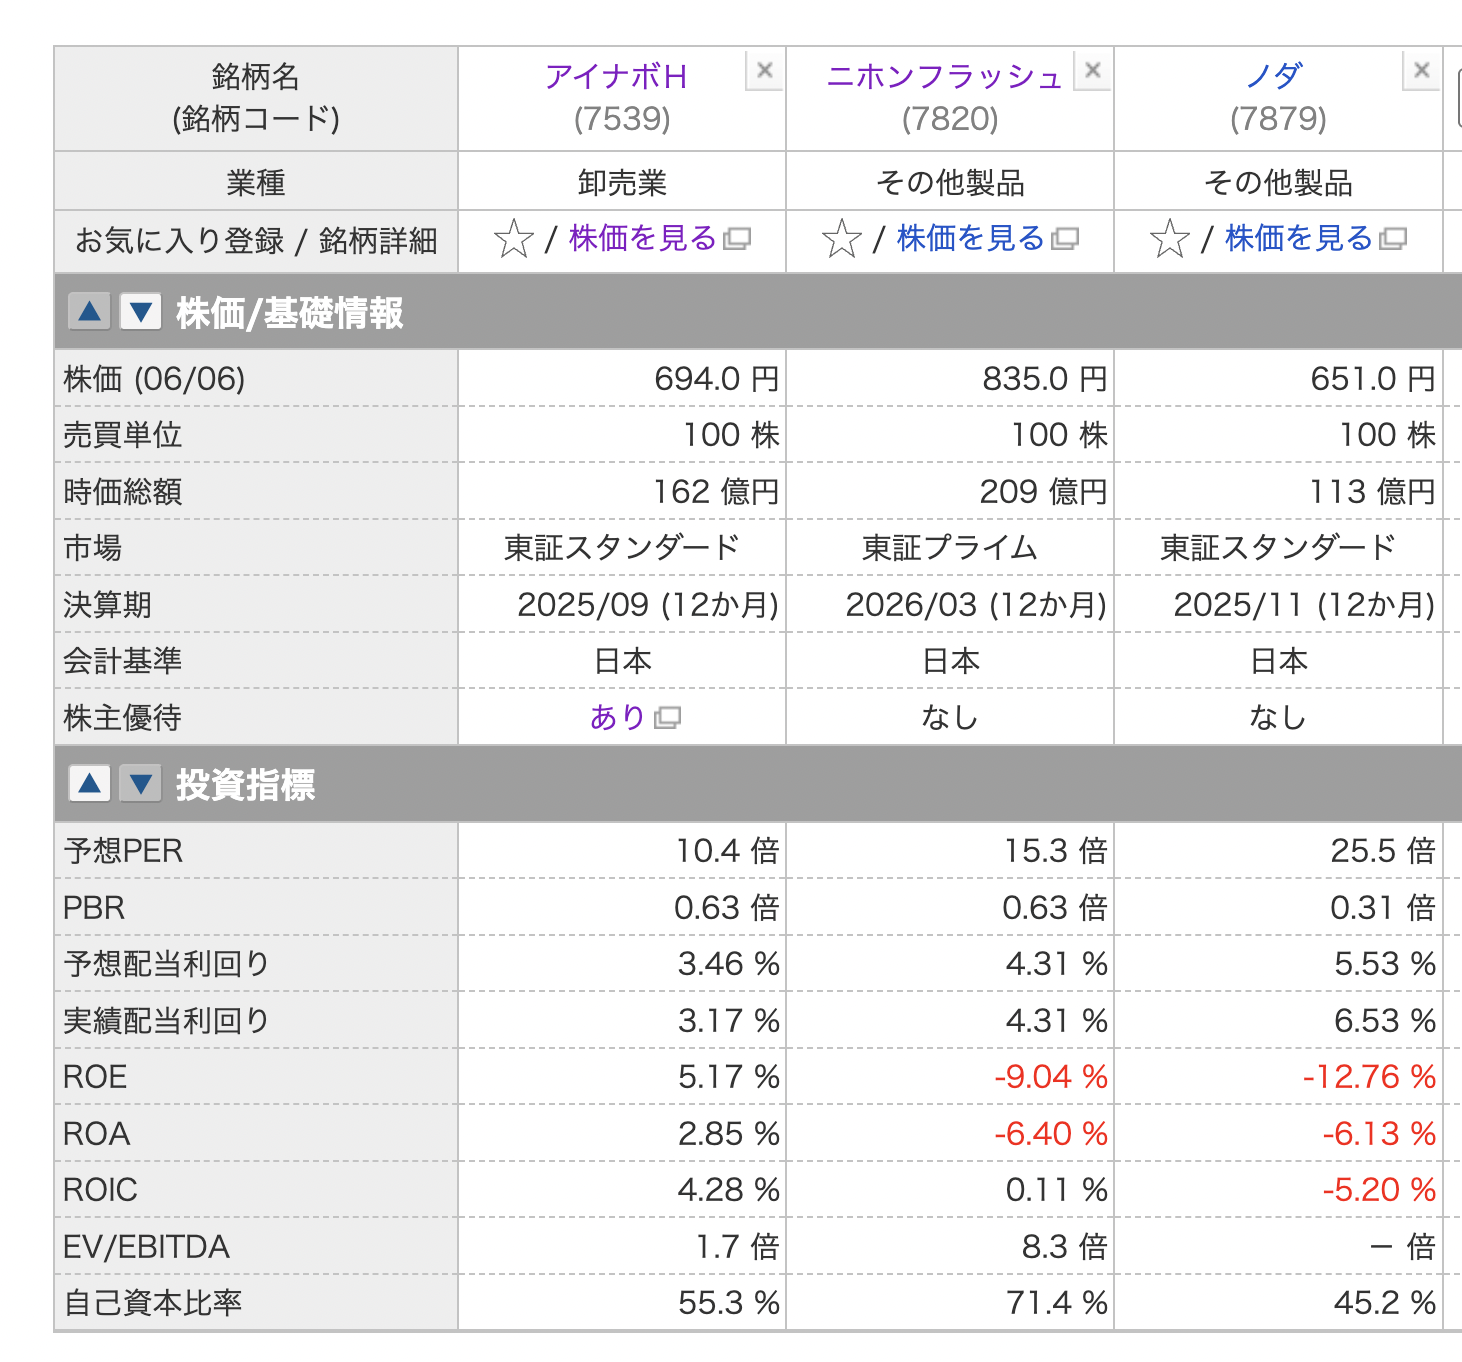Screen dimensions: 1462x1362
Task: Close the ノダ comparison column
Action: click(x=1421, y=71)
